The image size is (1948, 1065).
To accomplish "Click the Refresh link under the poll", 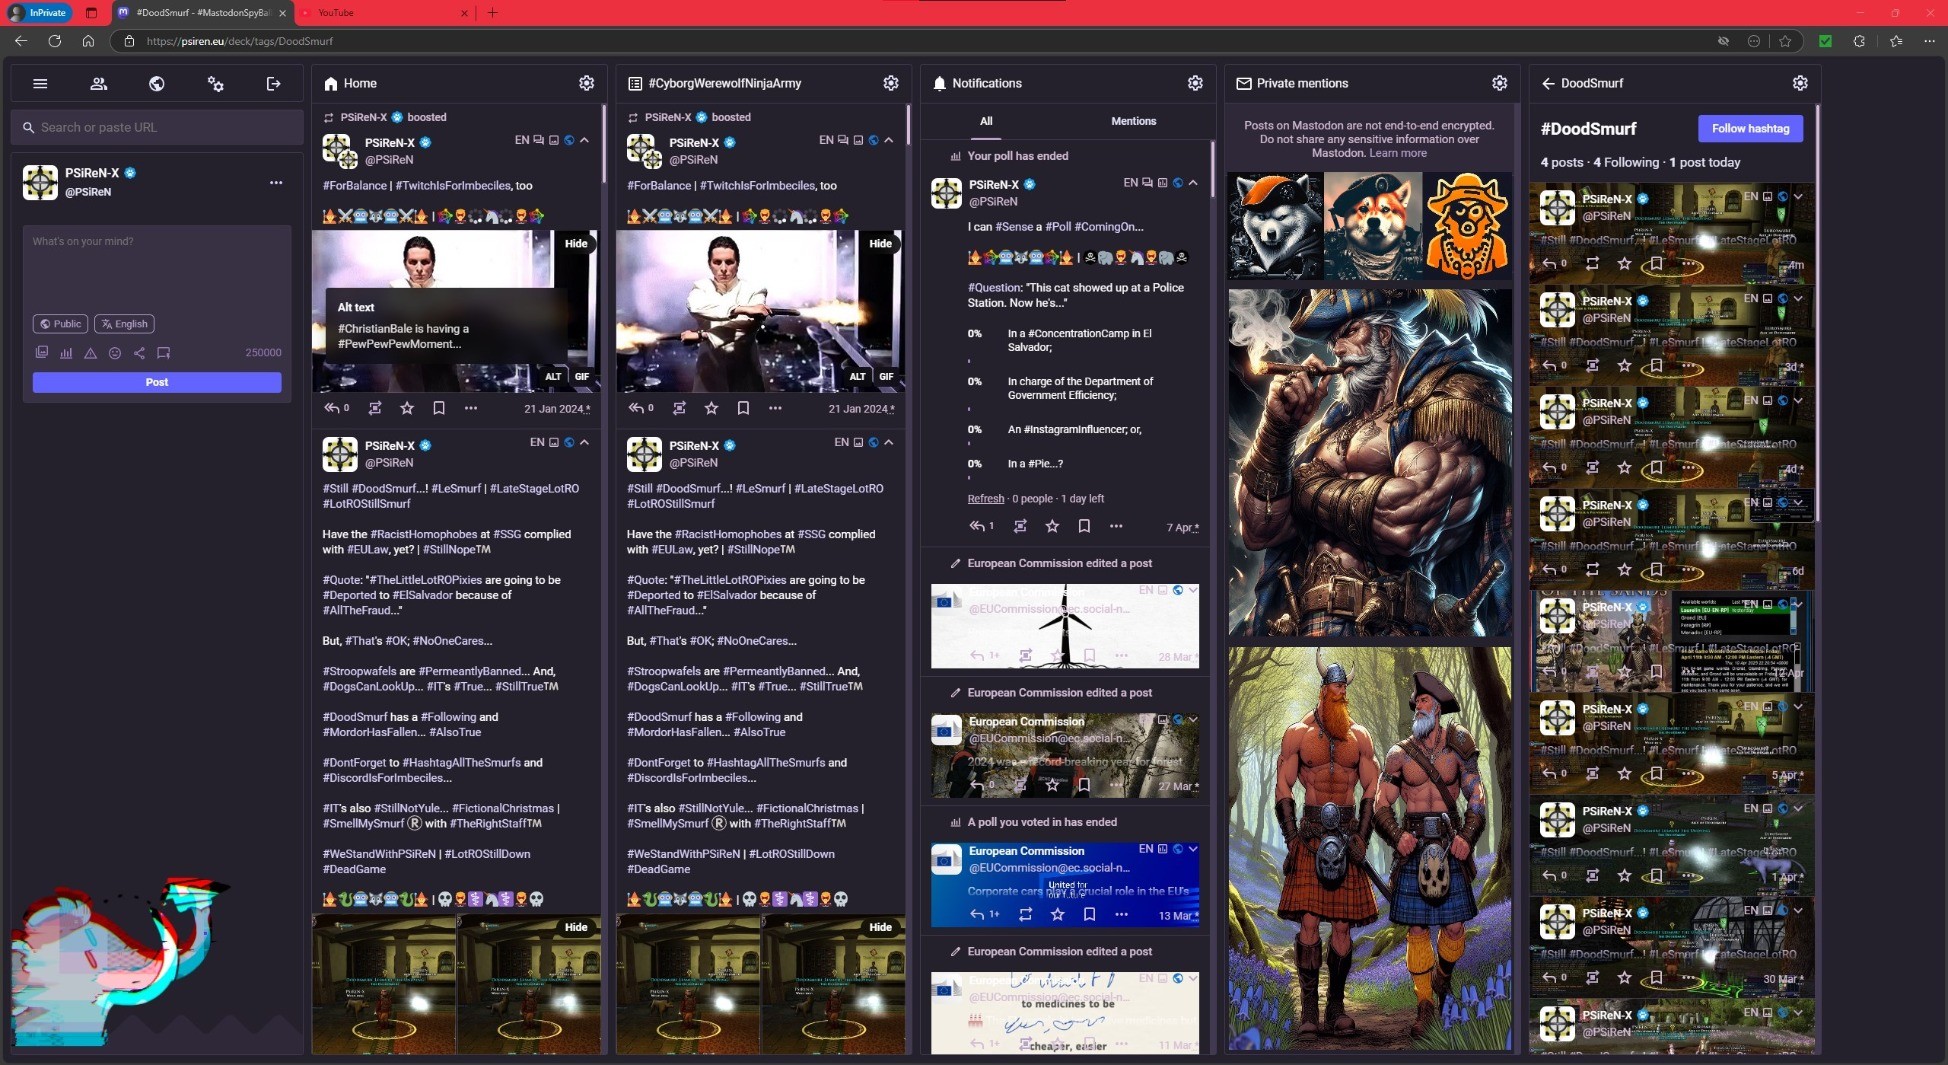I will point(986,499).
